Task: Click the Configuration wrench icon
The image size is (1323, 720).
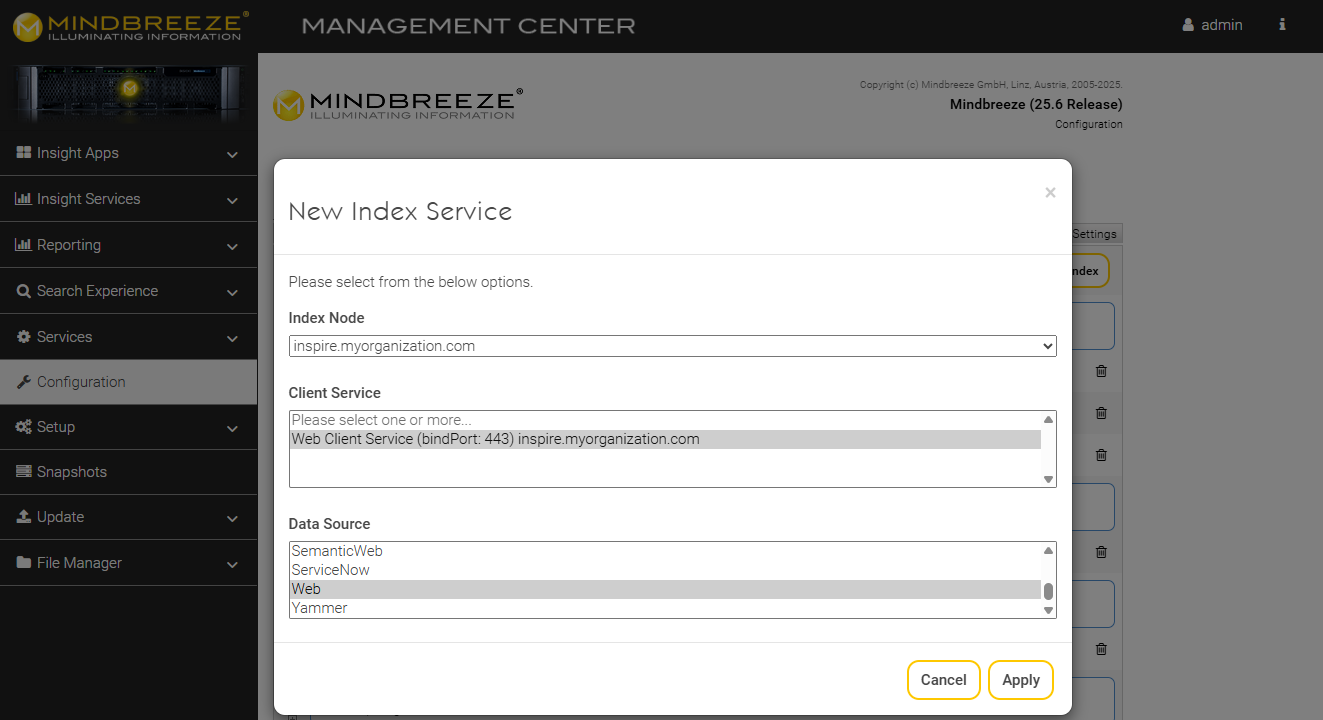Action: coord(24,382)
